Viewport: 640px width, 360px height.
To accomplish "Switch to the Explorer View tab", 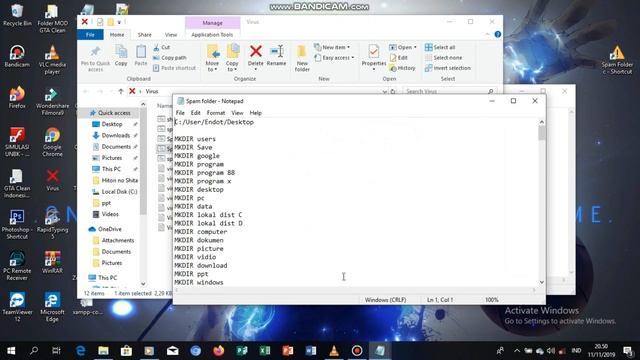I will tap(171, 35).
